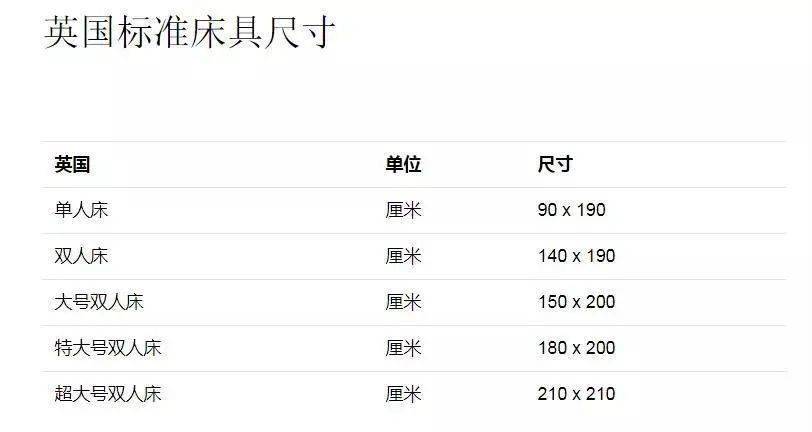Viewport: 812px width, 432px height.
Task: Select the size value 90 x 190
Action: pos(571,210)
